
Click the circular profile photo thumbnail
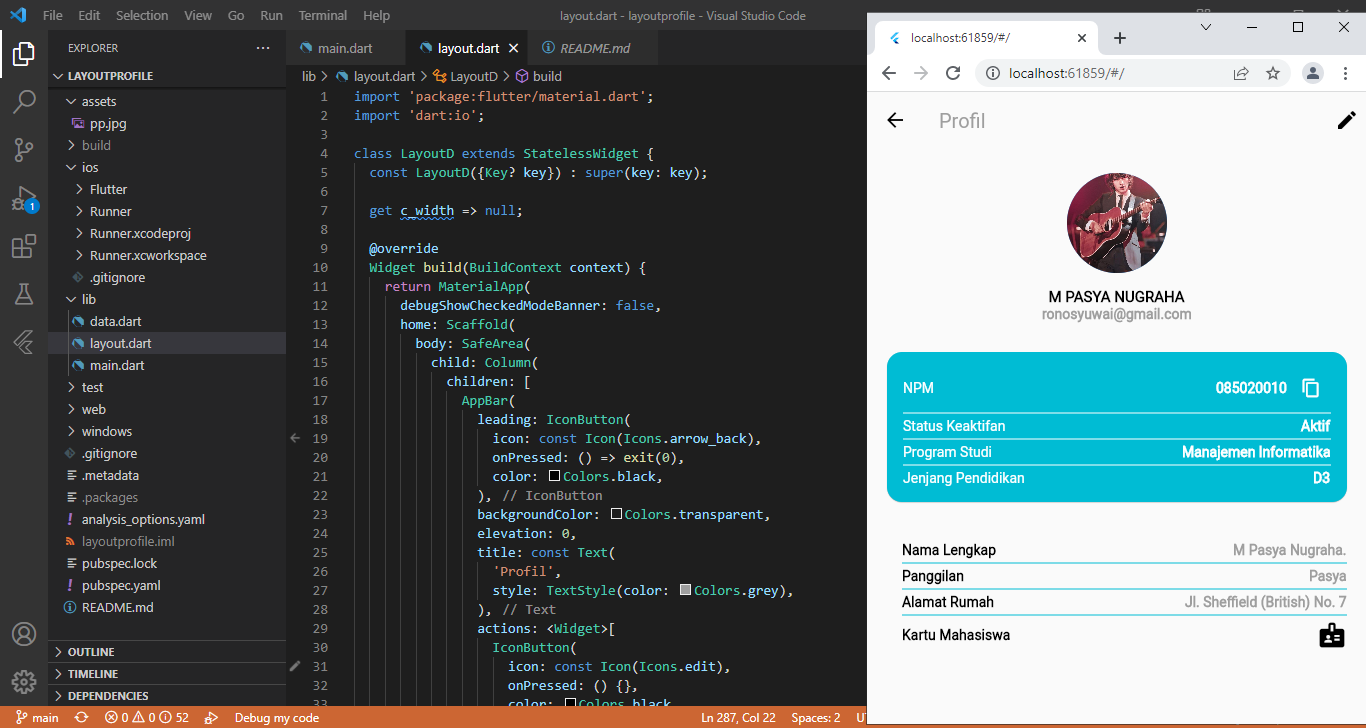[1116, 223]
